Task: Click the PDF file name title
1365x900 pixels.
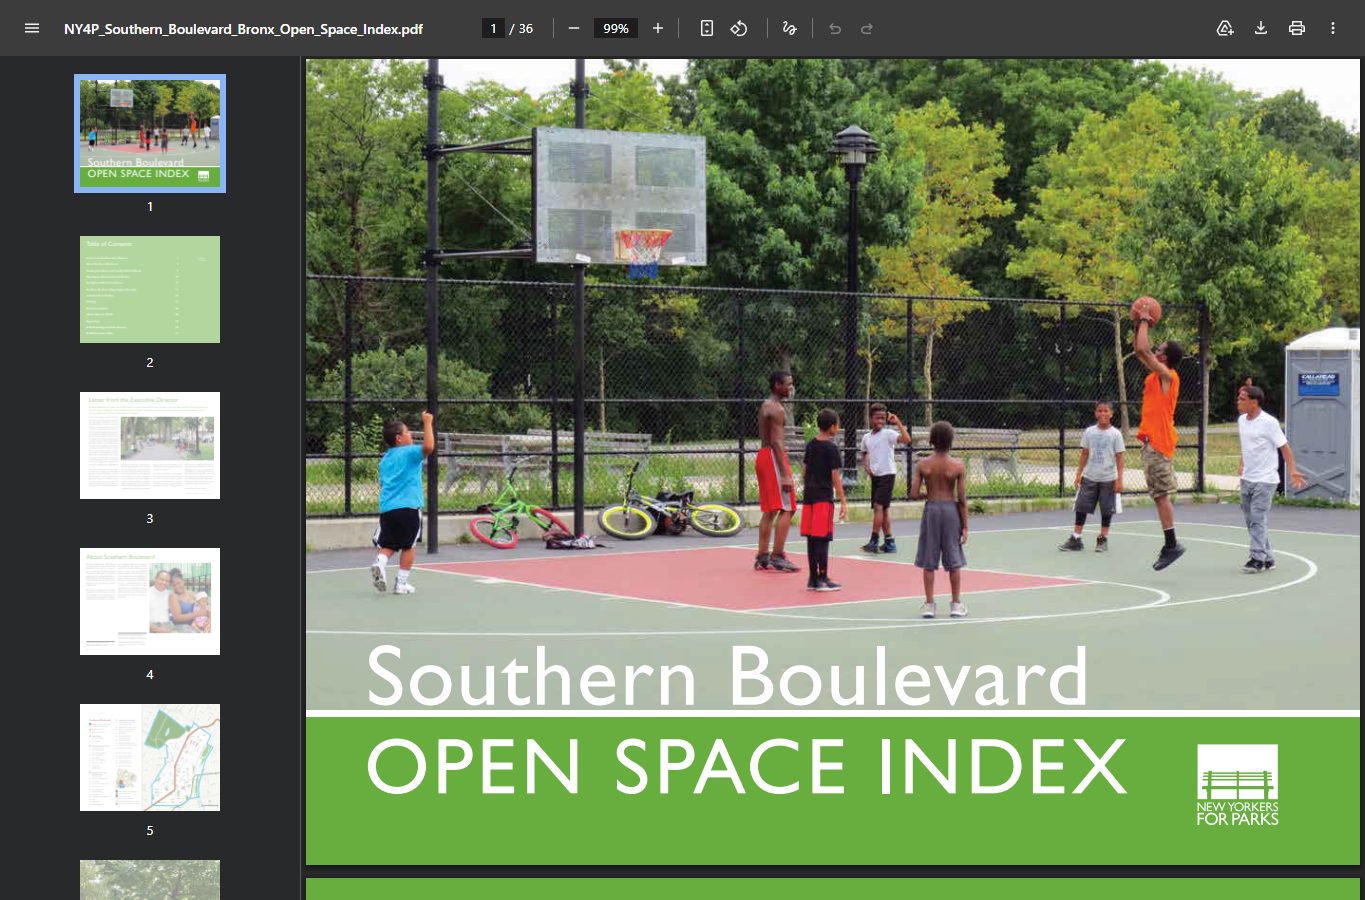Action: 243,29
